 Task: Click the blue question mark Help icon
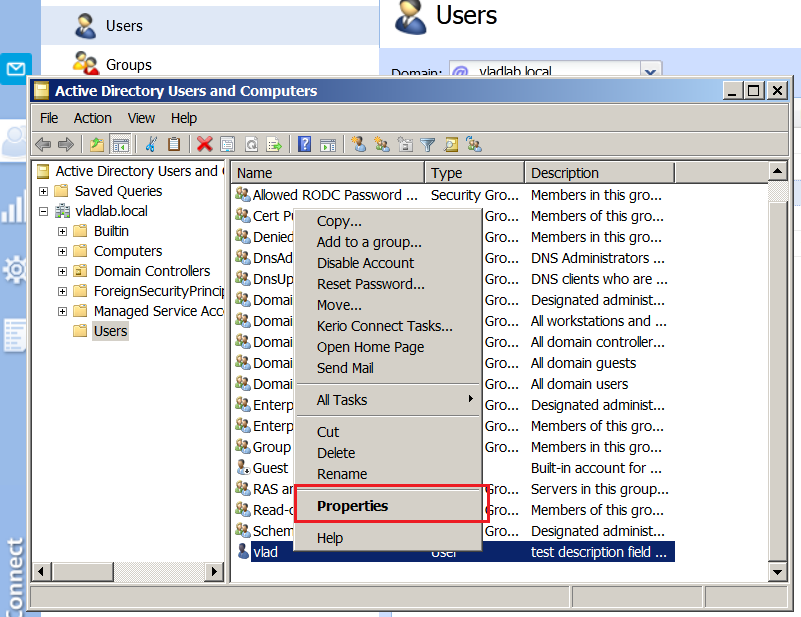coord(304,145)
